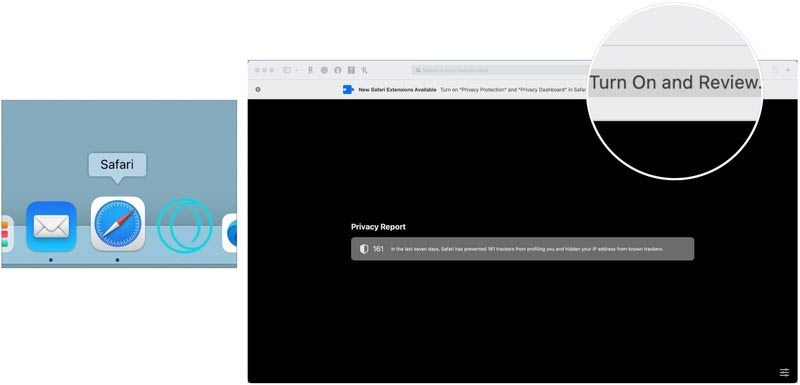
Task: Click the GitHub extension icon in toolbar
Action: (337, 70)
